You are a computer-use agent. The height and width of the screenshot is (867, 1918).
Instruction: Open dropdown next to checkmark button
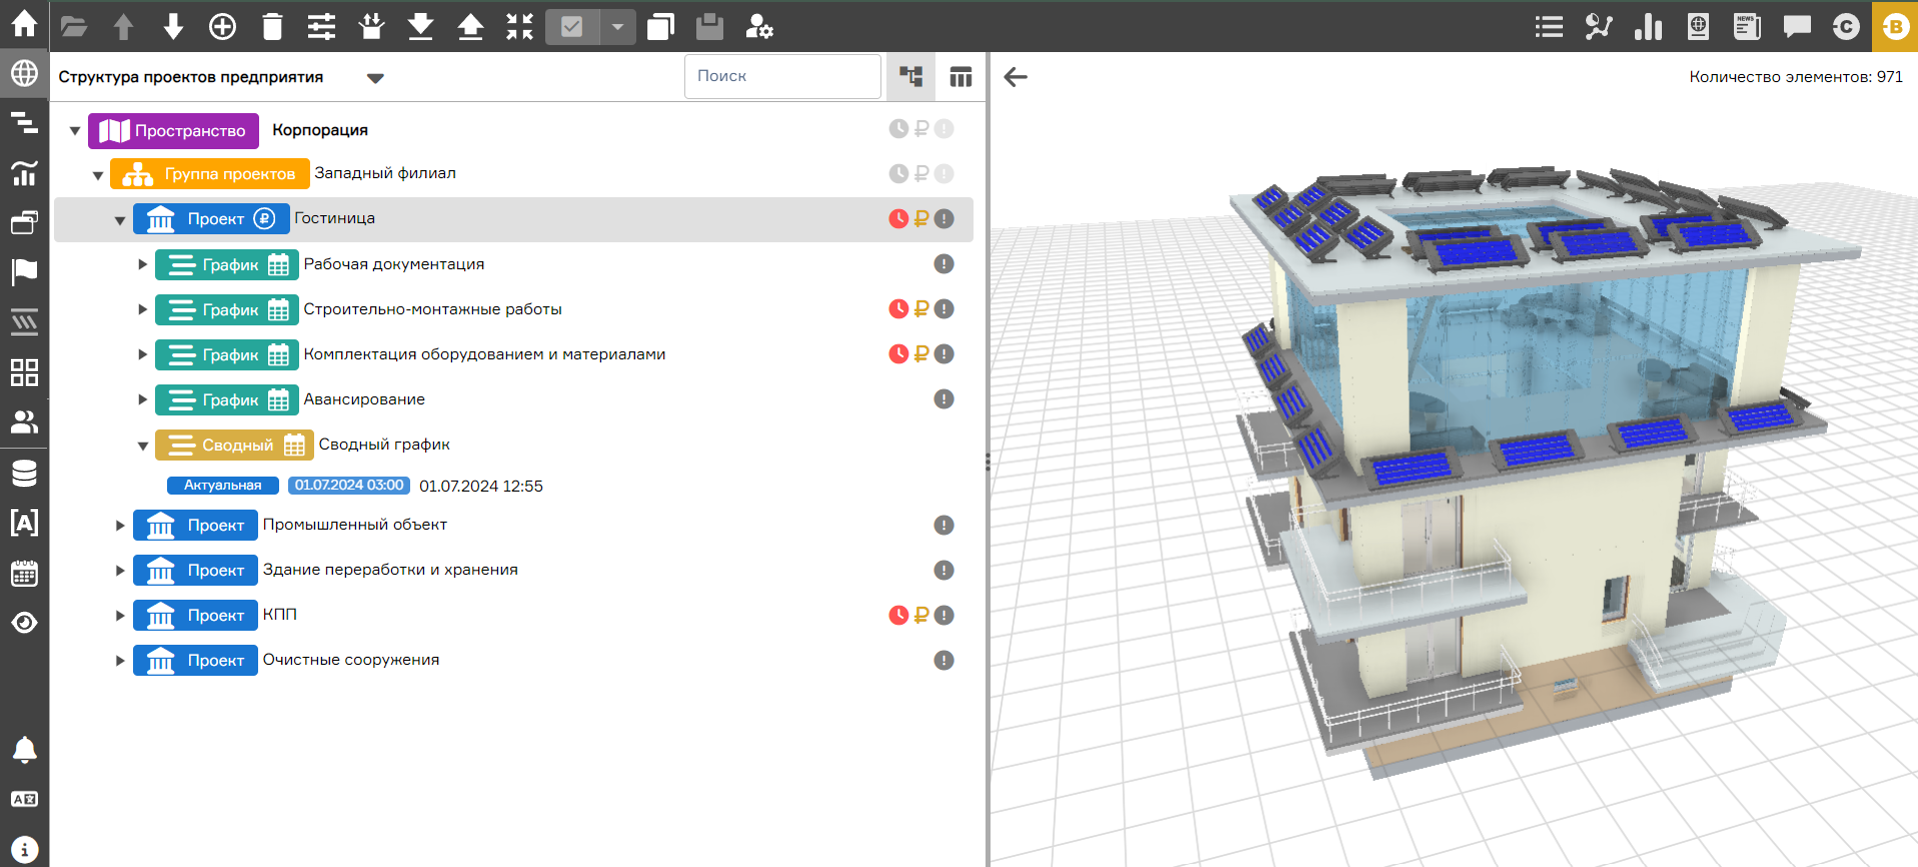tap(617, 26)
